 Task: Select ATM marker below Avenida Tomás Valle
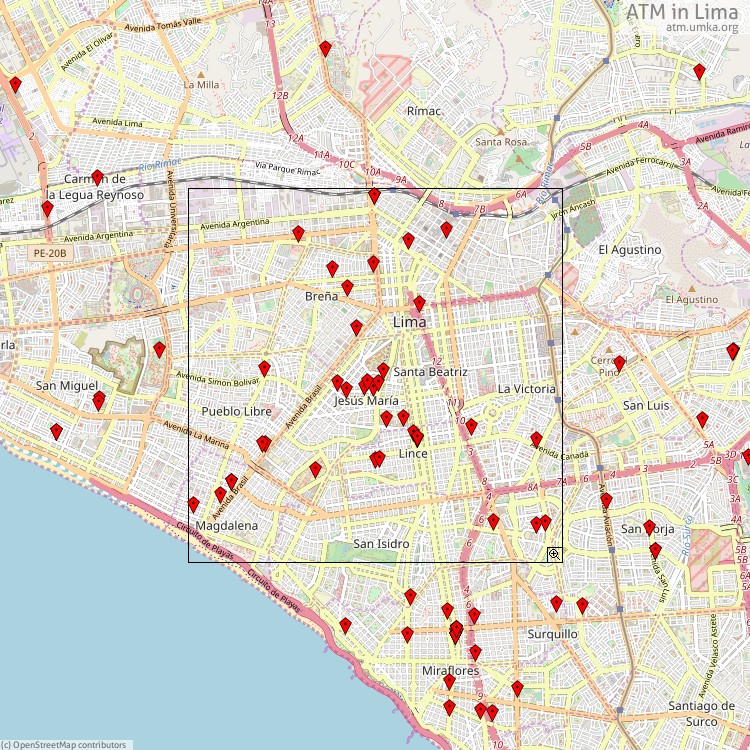(x=325, y=48)
